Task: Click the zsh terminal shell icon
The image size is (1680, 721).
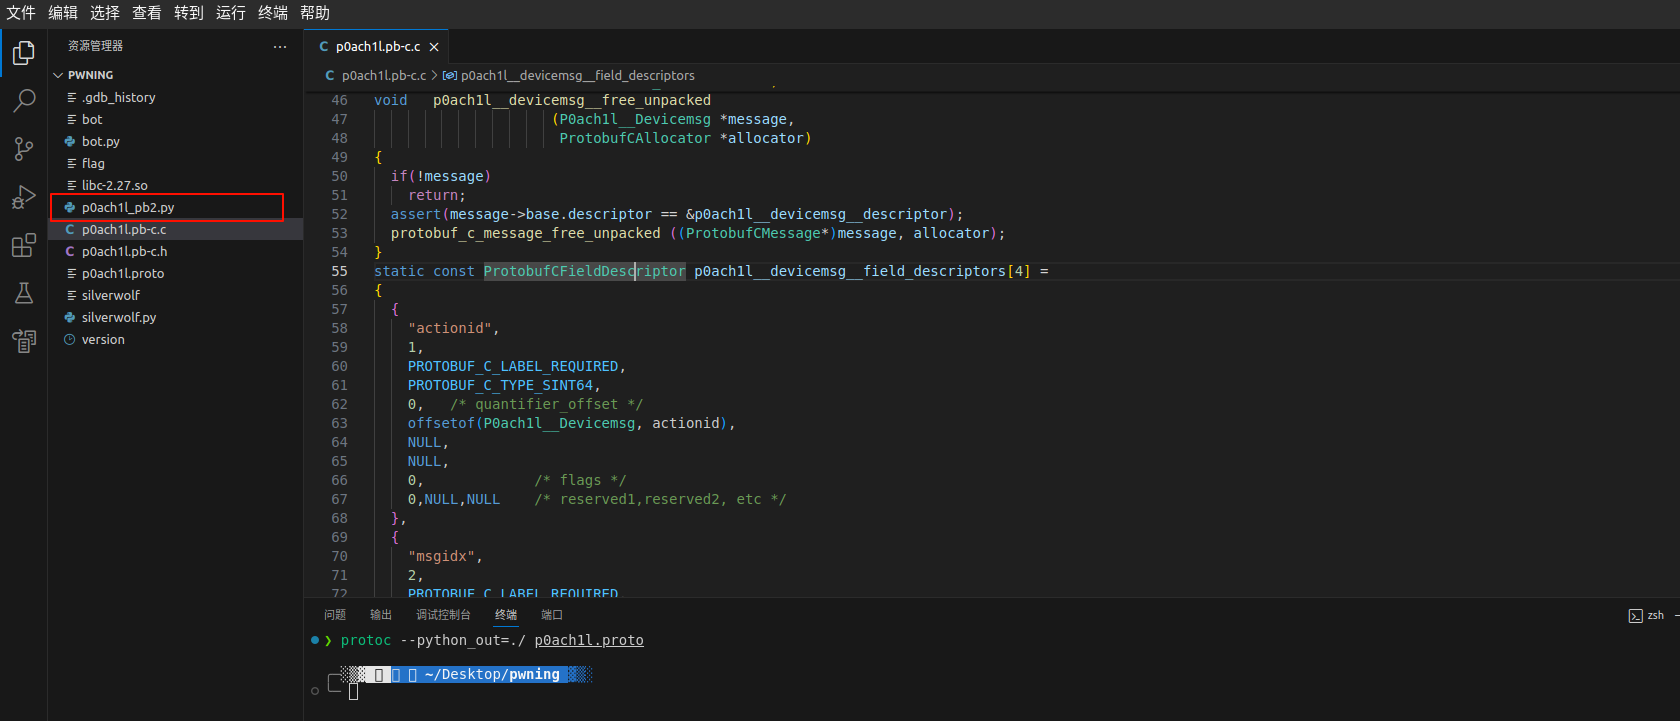Action: (x=1635, y=615)
